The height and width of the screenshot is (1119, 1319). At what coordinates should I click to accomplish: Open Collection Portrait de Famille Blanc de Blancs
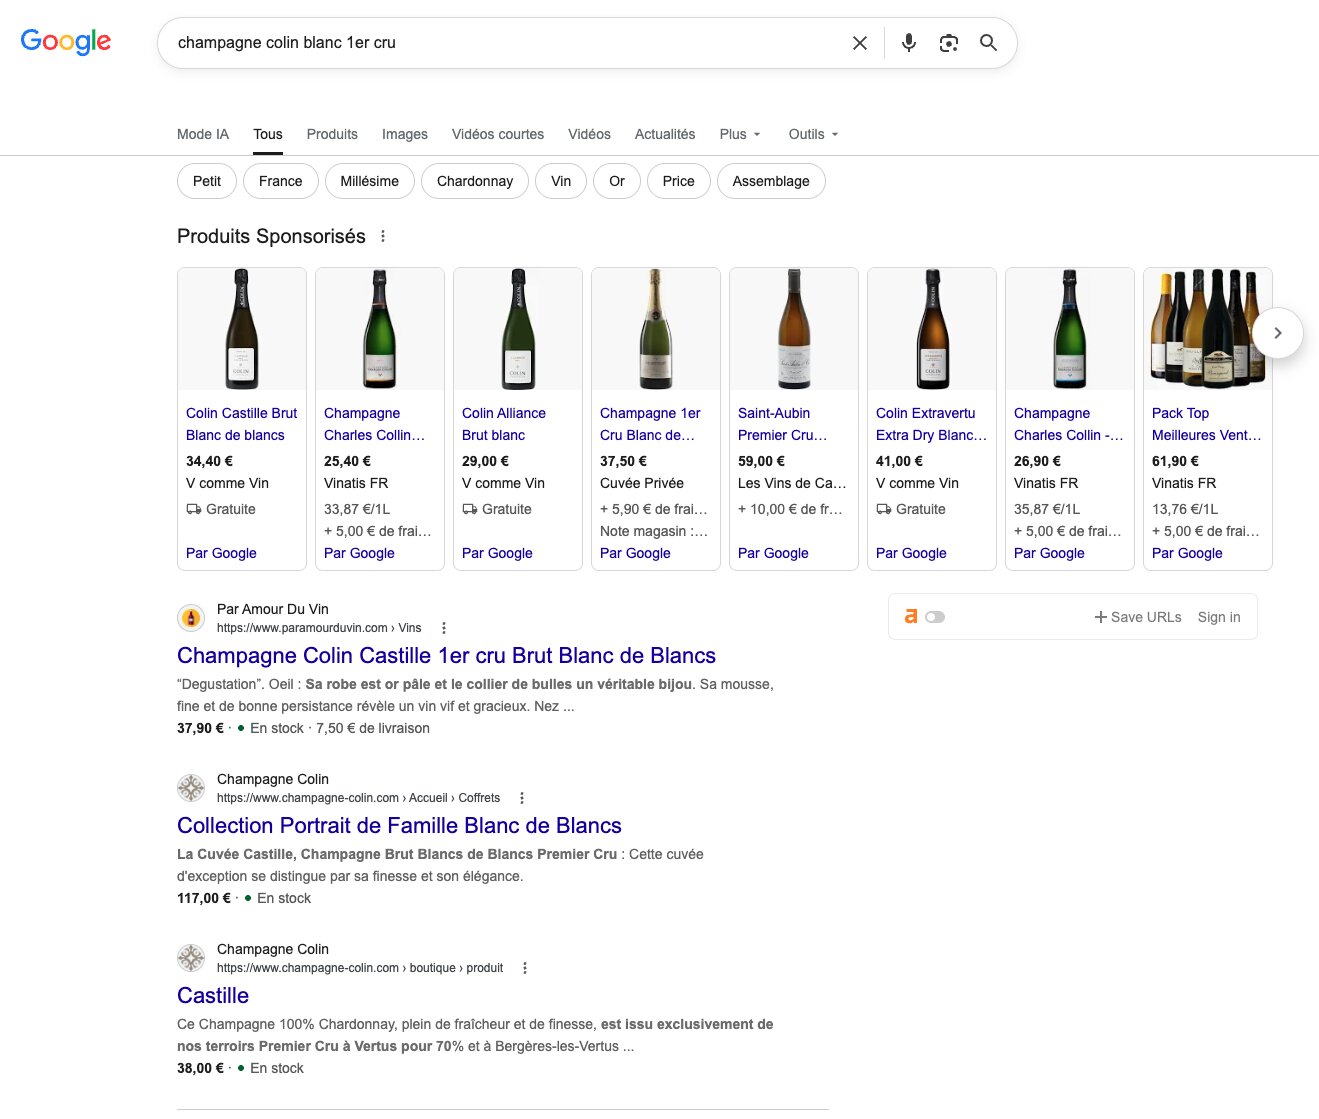[x=399, y=826]
